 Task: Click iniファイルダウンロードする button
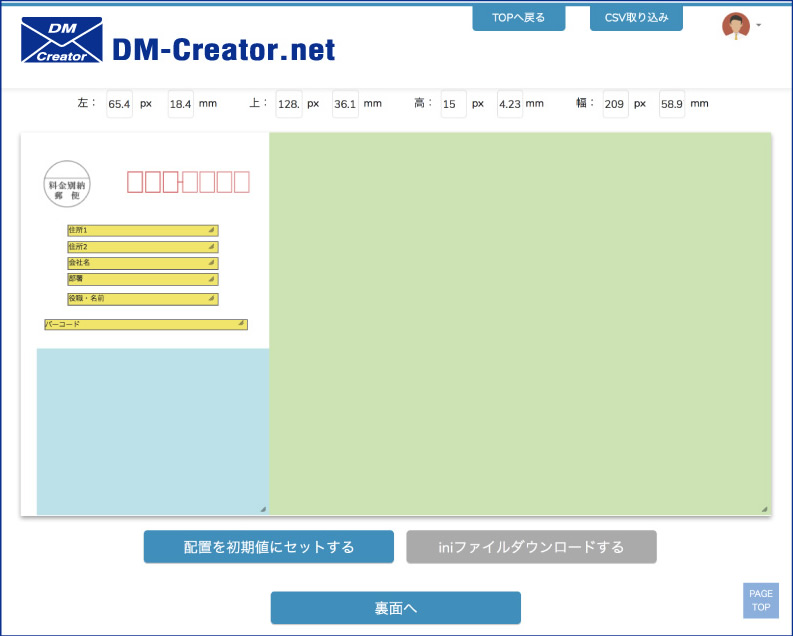click(531, 547)
